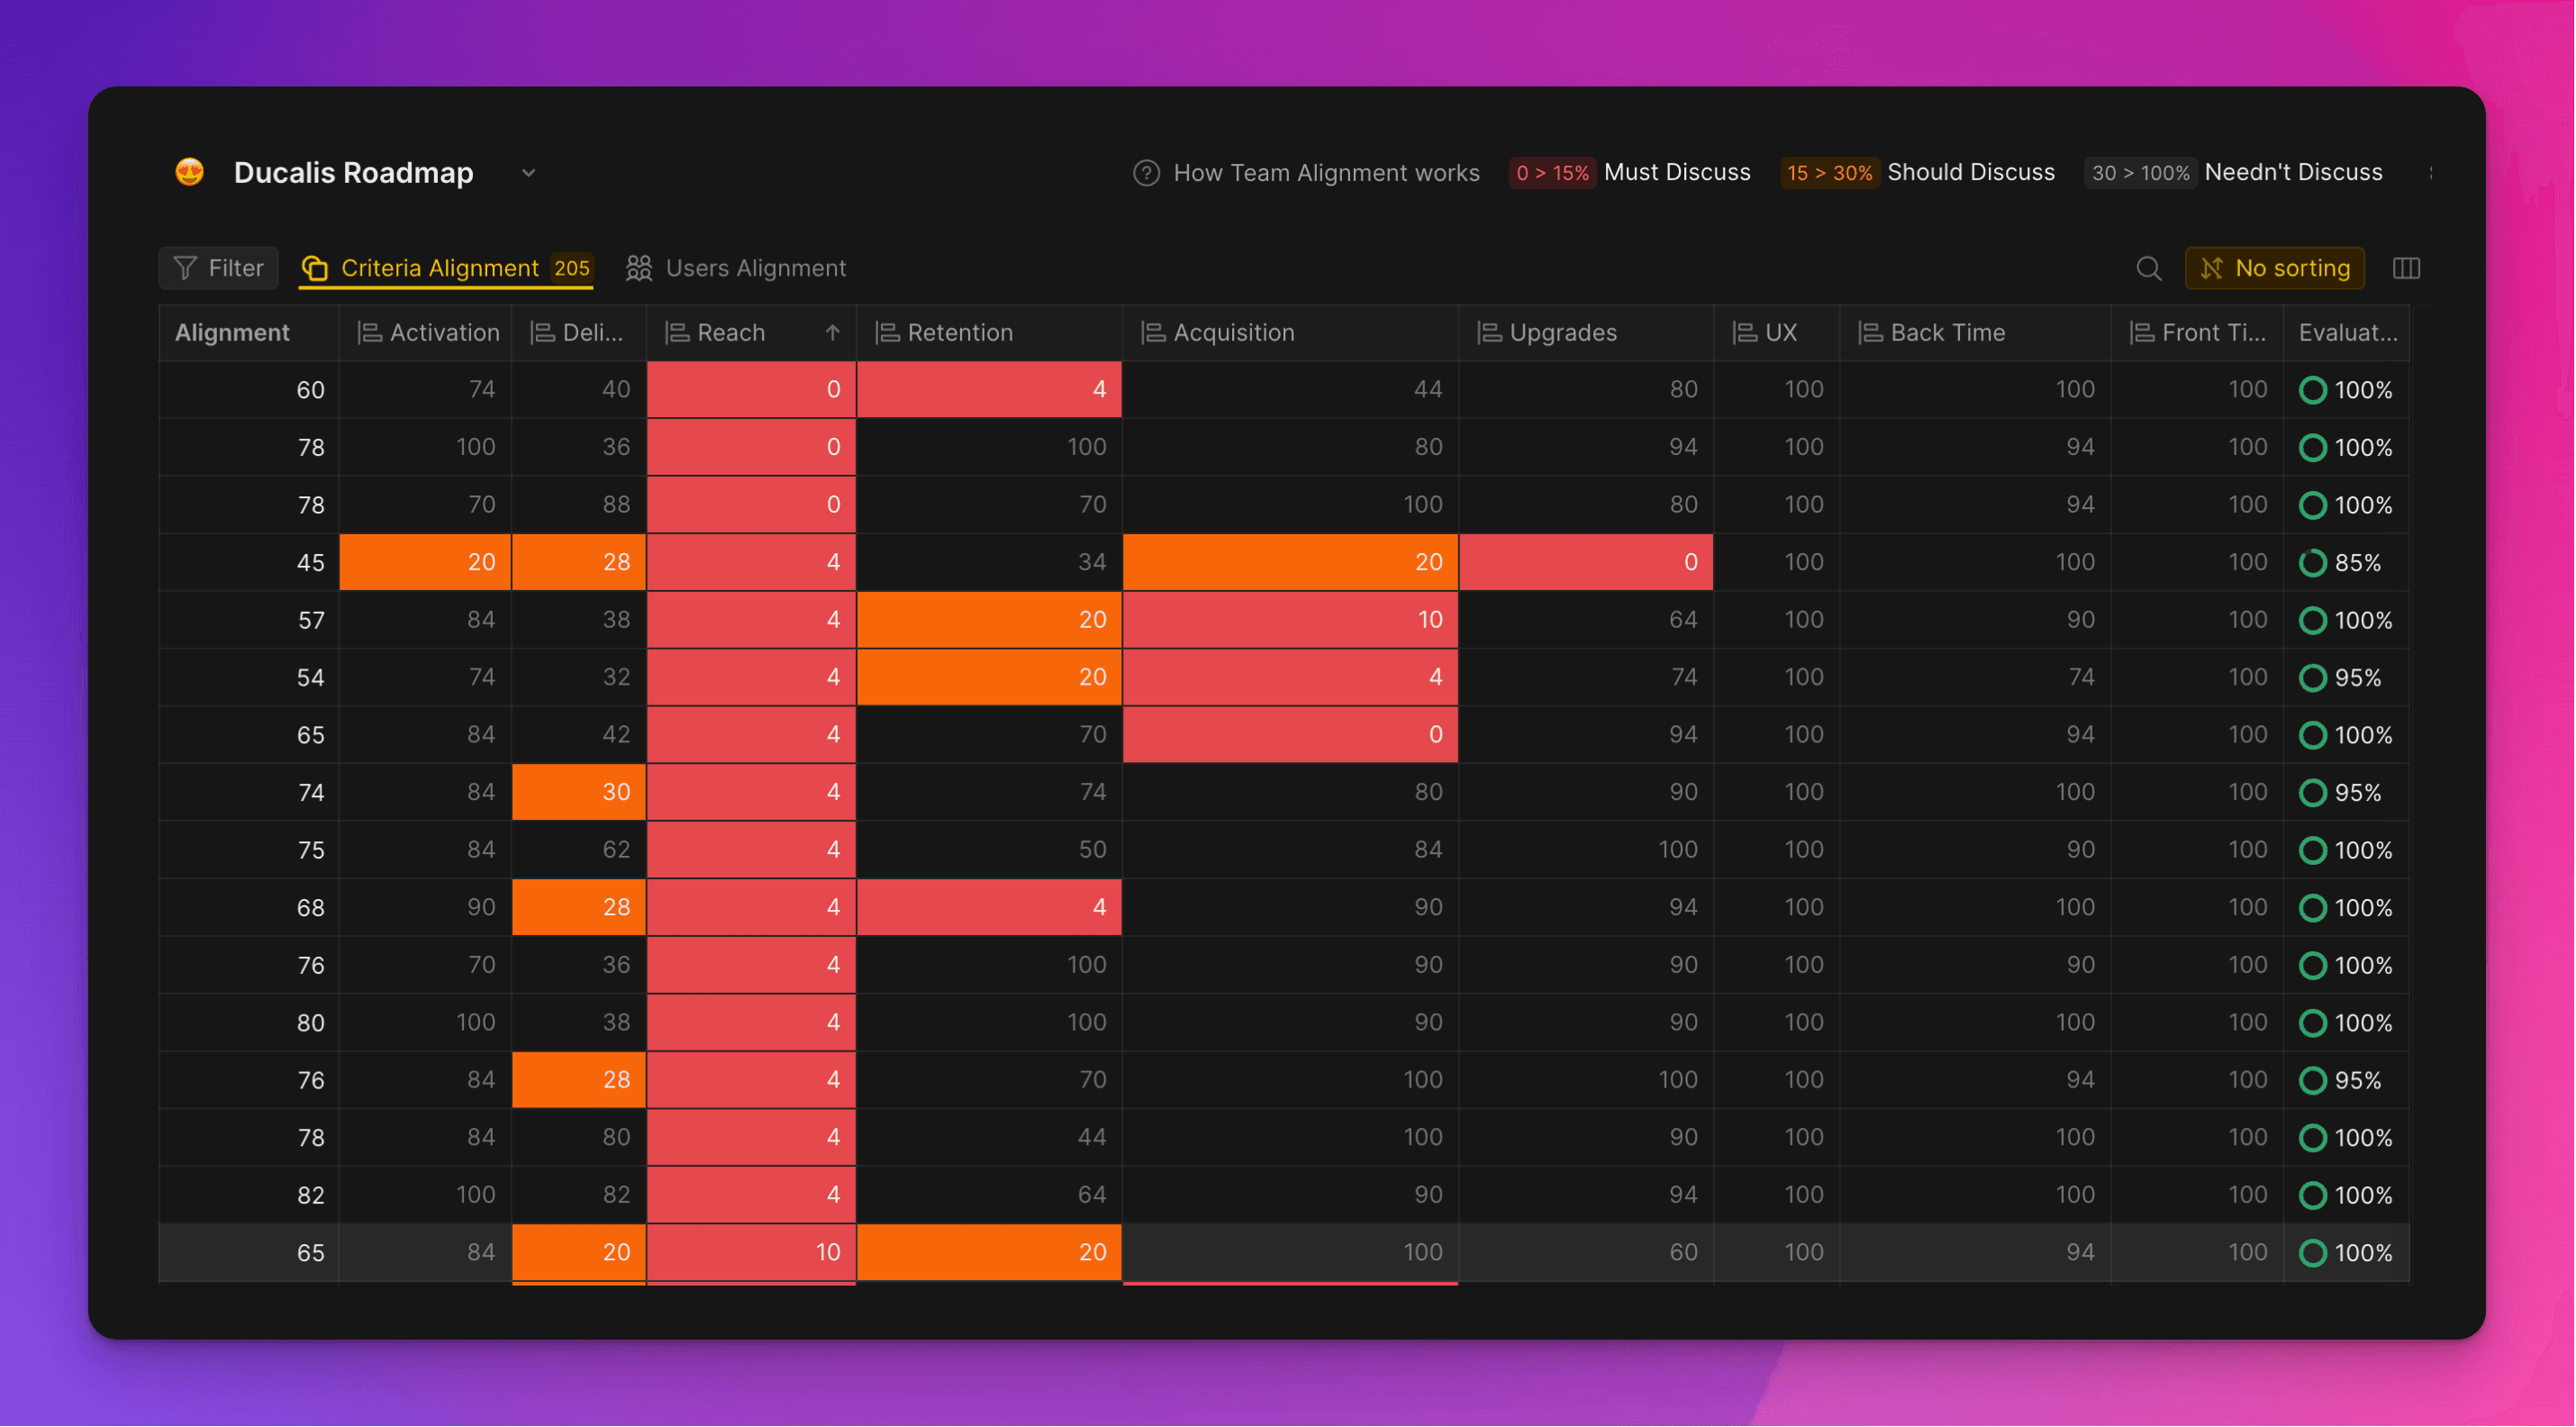Click the Reach column sort arrow
This screenshot has height=1427, width=2576.
click(832, 333)
